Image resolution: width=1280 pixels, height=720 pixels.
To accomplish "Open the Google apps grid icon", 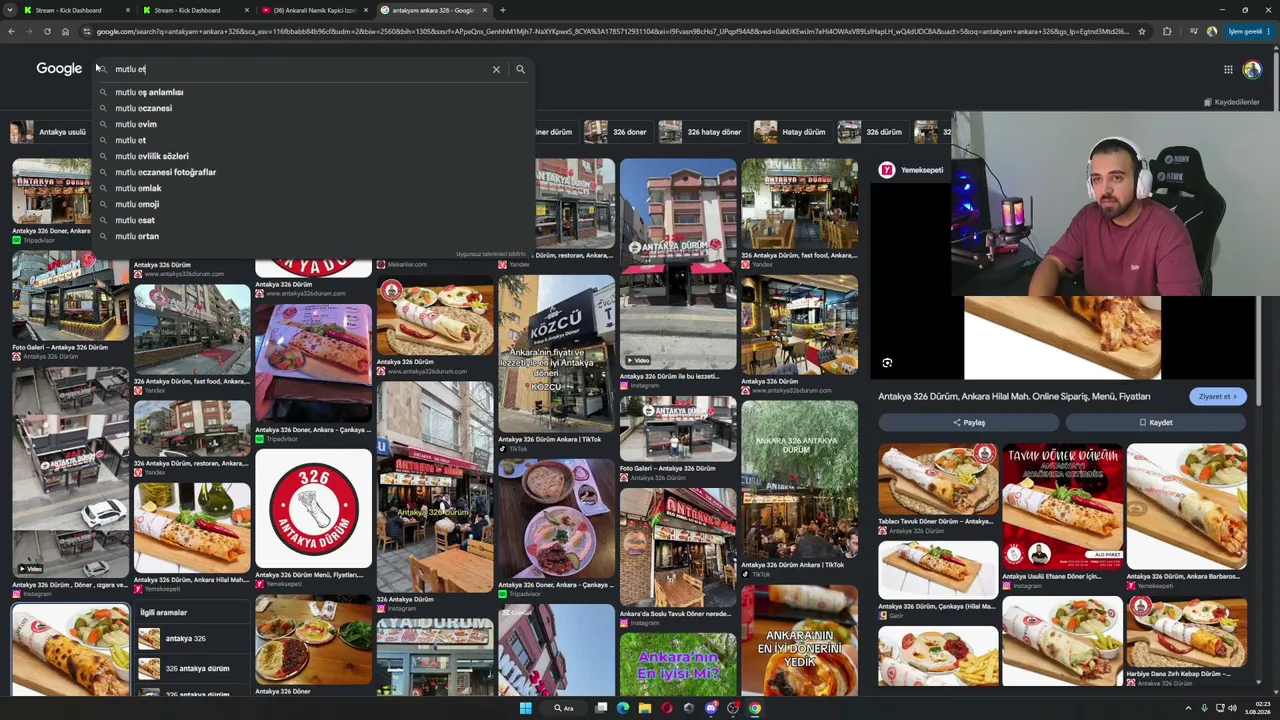I will tap(1228, 69).
